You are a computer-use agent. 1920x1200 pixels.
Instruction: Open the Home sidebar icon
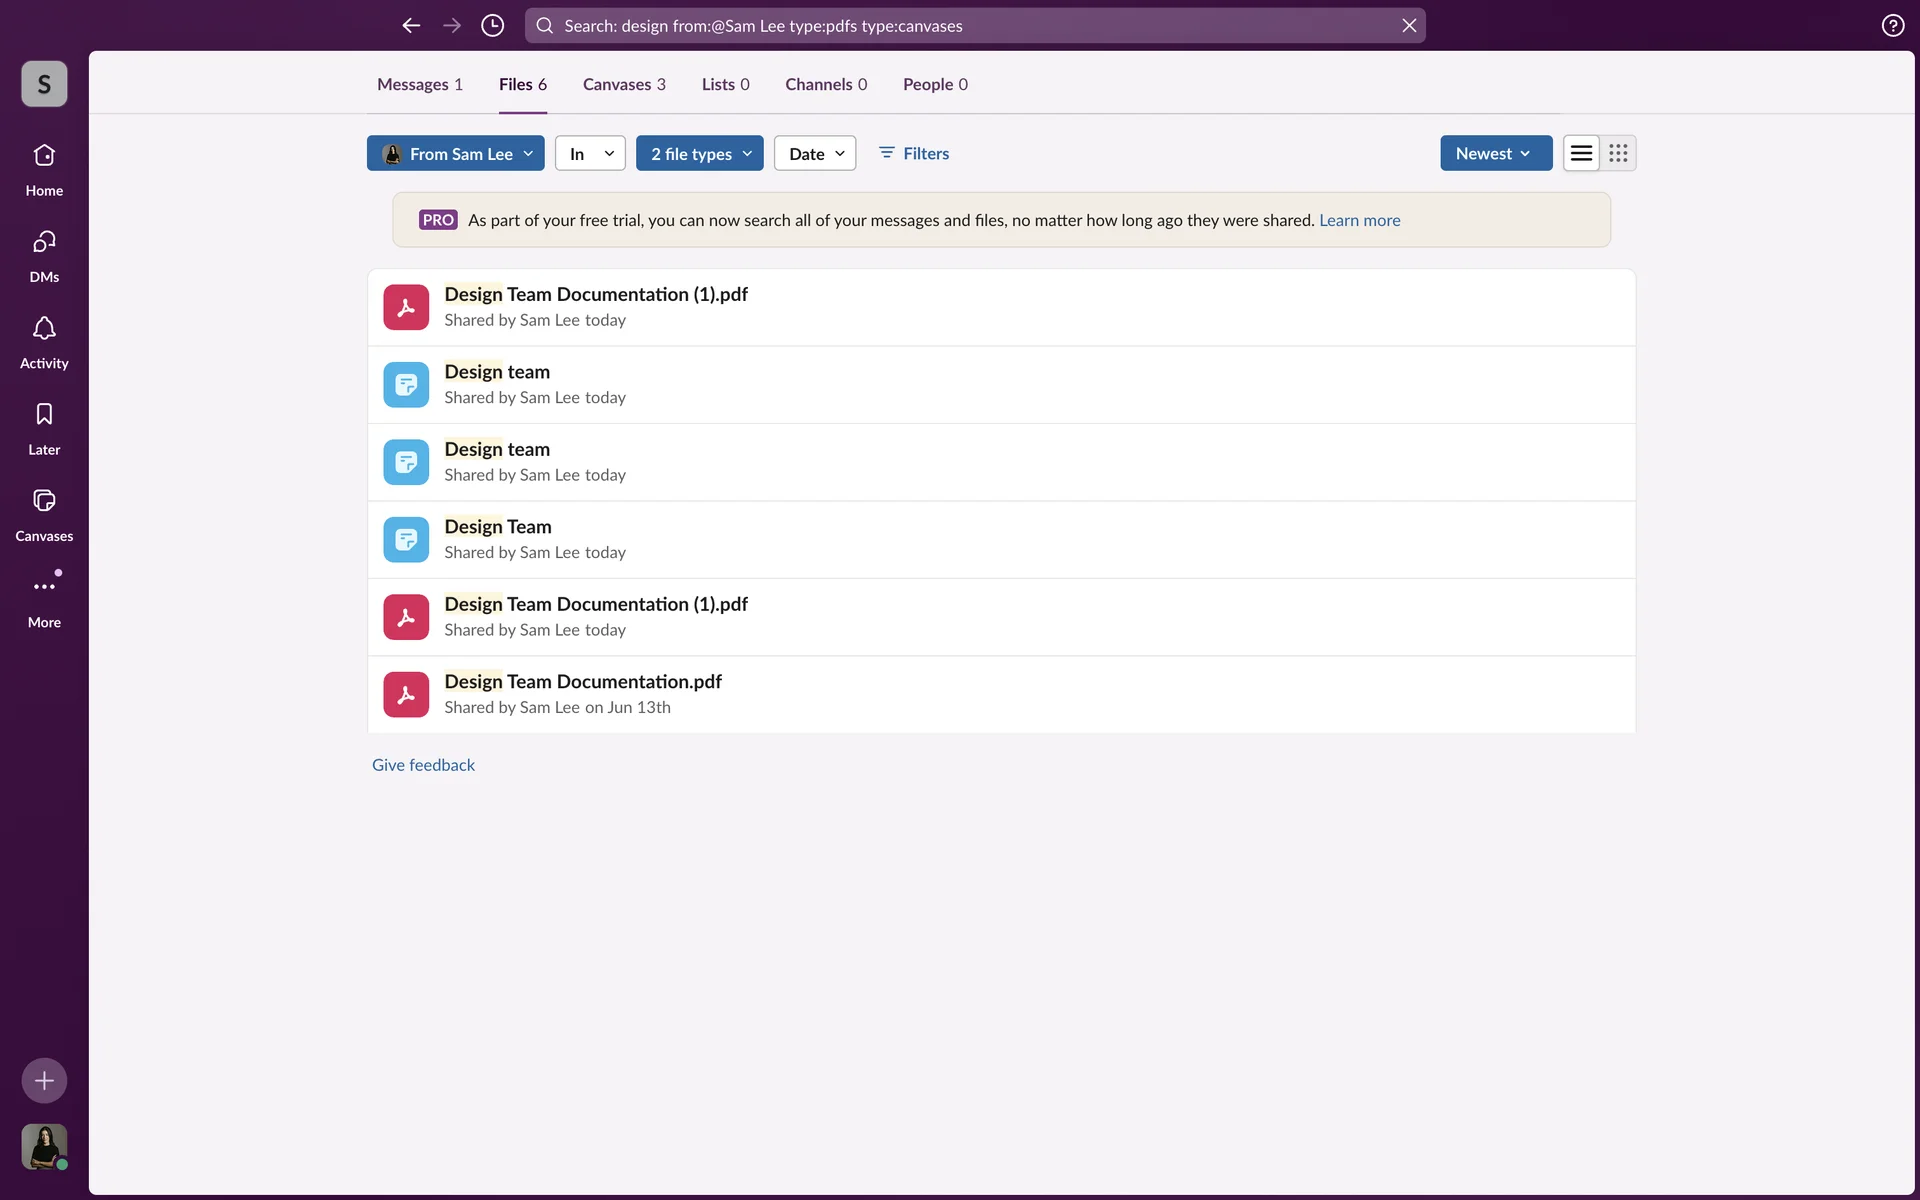click(x=44, y=156)
